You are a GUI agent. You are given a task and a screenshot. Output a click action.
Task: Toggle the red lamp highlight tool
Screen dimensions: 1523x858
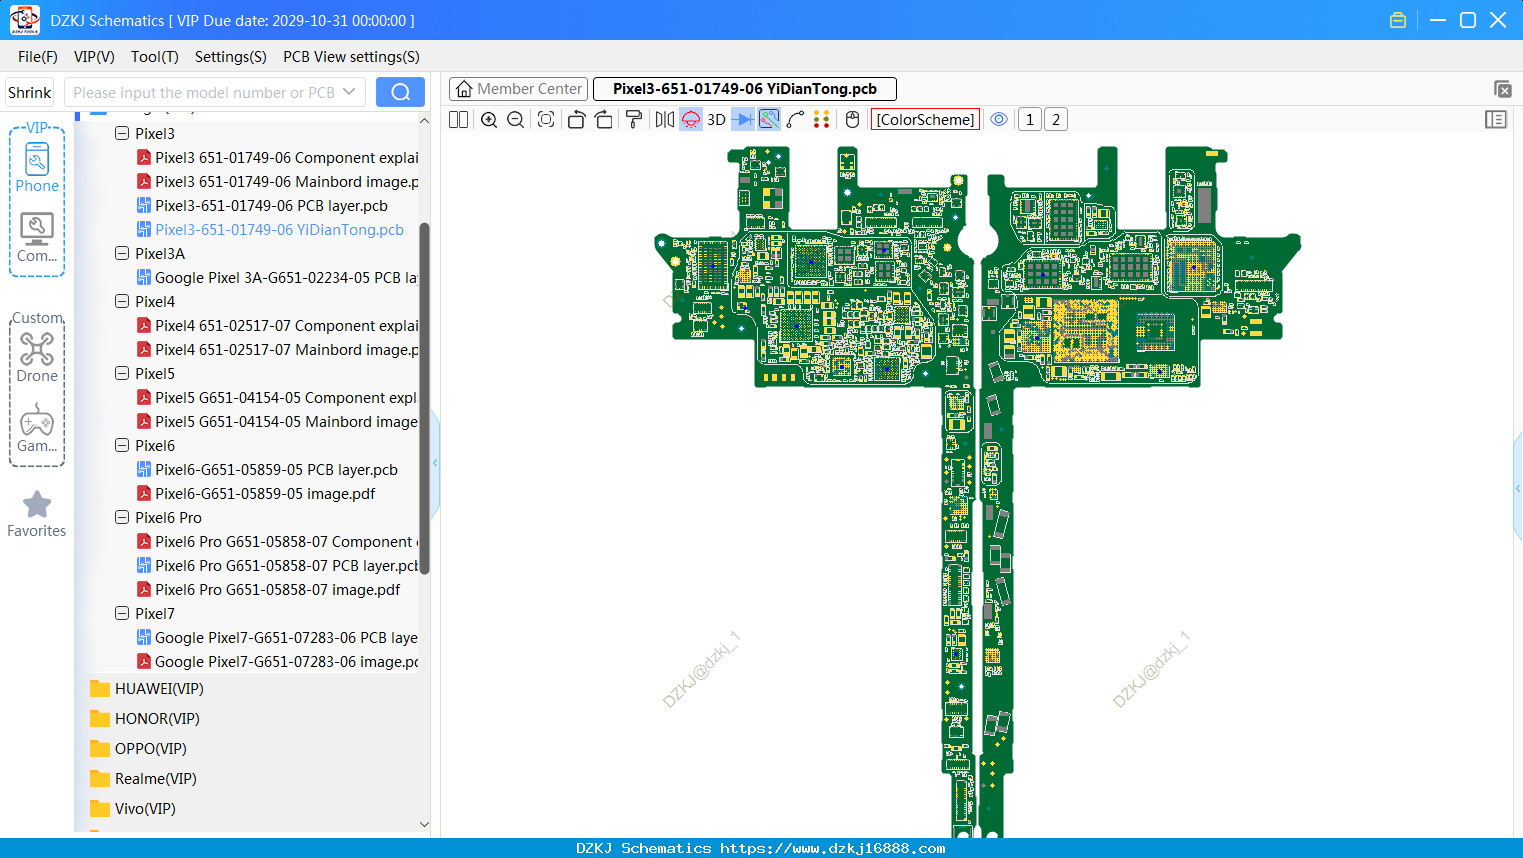coord(691,120)
